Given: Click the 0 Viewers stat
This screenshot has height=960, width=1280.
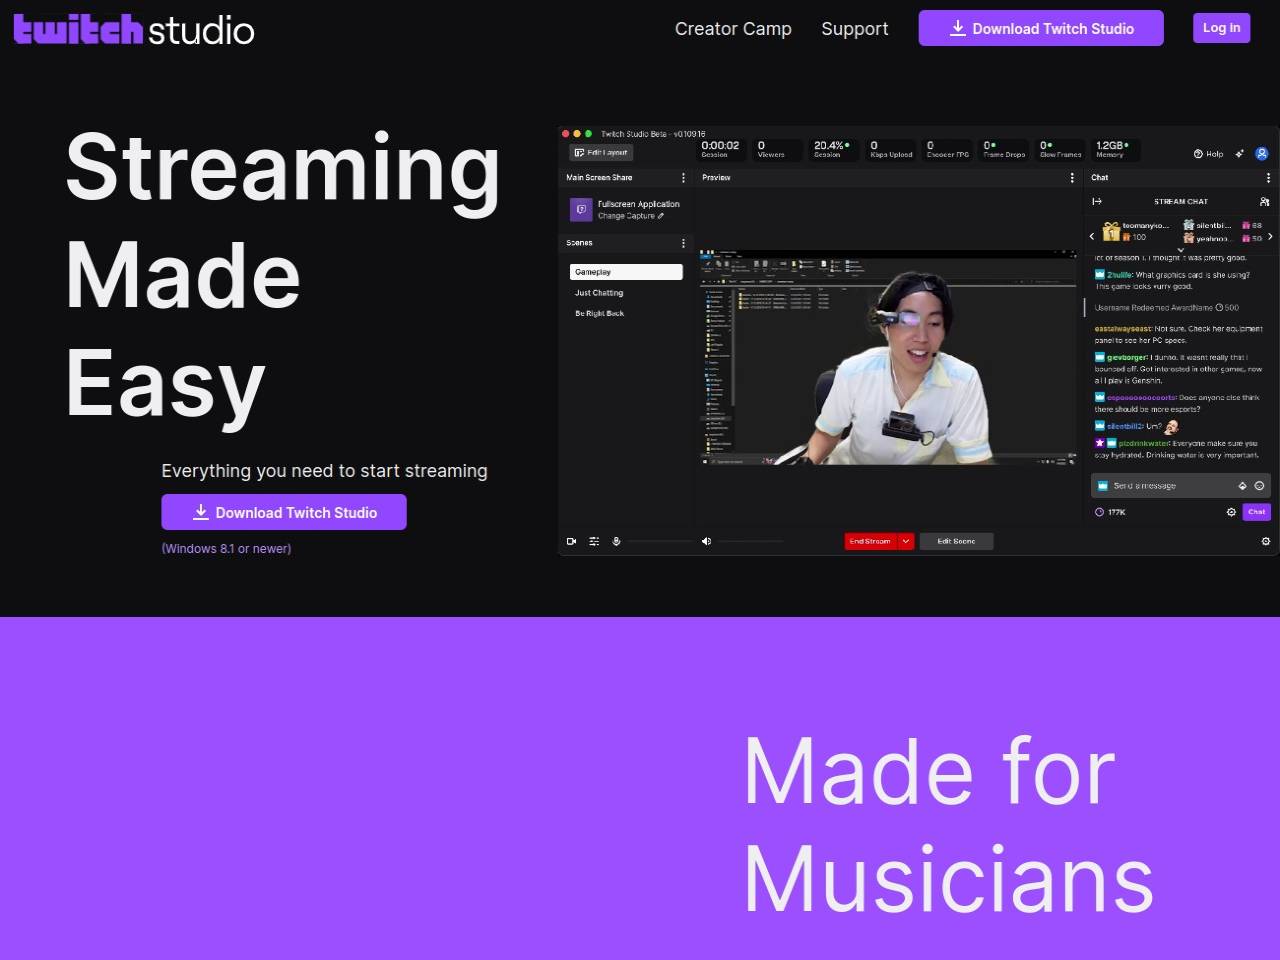Looking at the screenshot, I should [777, 149].
